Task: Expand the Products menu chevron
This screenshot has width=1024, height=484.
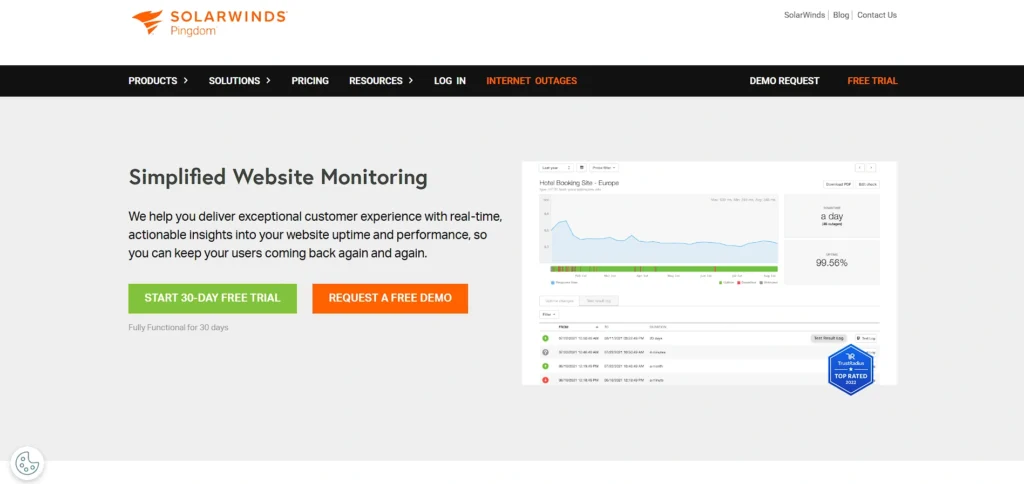Action: 185,80
